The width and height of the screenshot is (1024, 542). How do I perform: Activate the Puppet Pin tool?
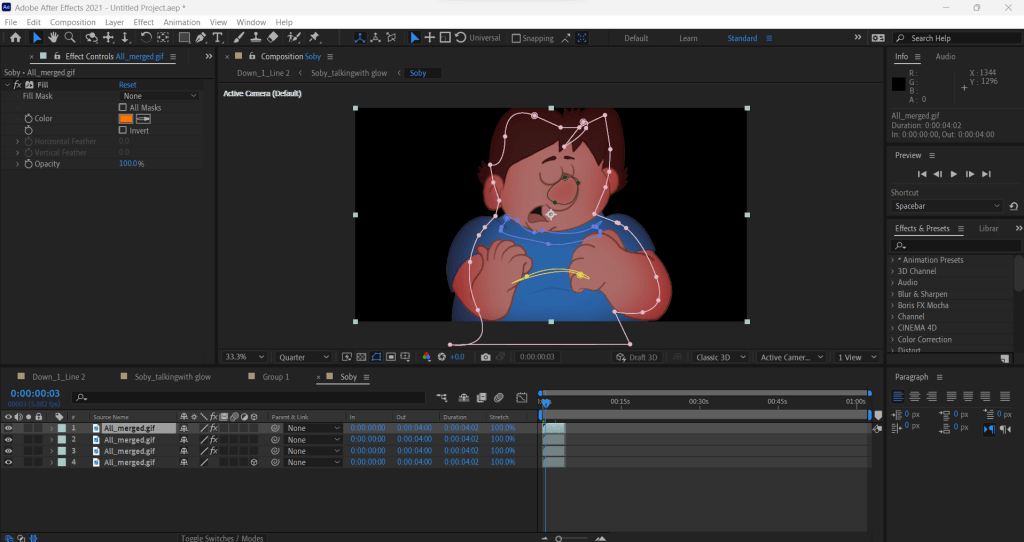314,38
